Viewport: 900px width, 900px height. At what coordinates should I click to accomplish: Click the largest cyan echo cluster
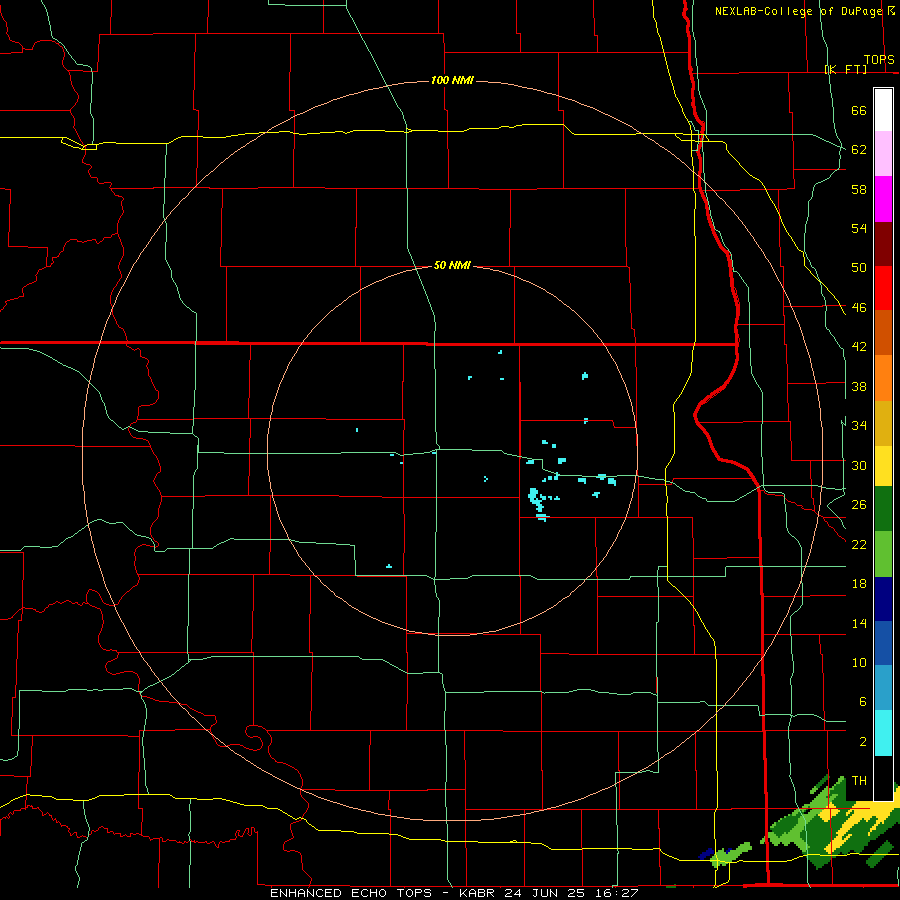click(537, 500)
